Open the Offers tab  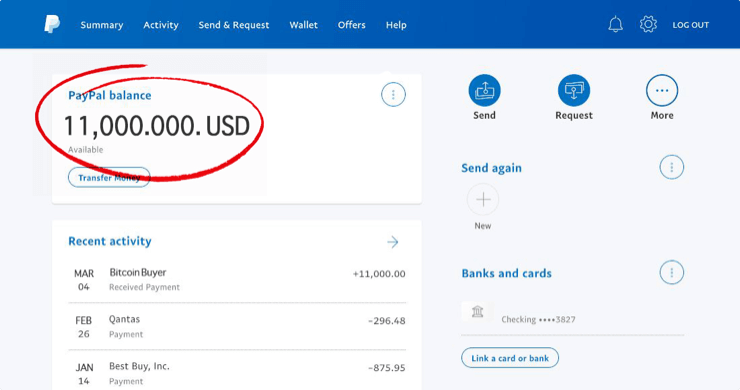[352, 25]
